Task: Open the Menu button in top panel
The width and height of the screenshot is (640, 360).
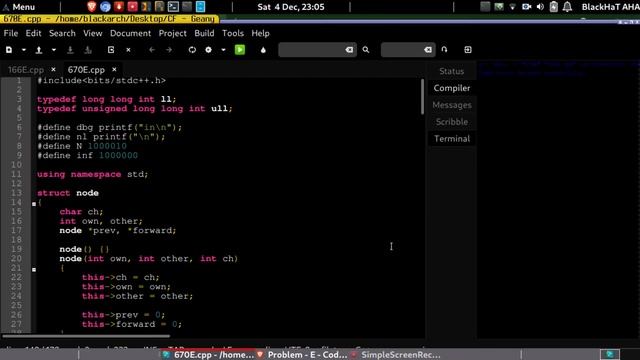Action: tap(19, 7)
